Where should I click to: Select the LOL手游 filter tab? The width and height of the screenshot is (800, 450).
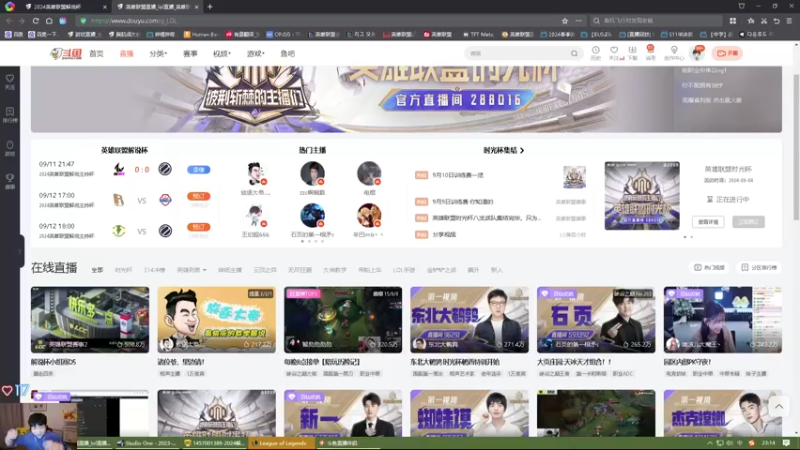pyautogui.click(x=404, y=270)
